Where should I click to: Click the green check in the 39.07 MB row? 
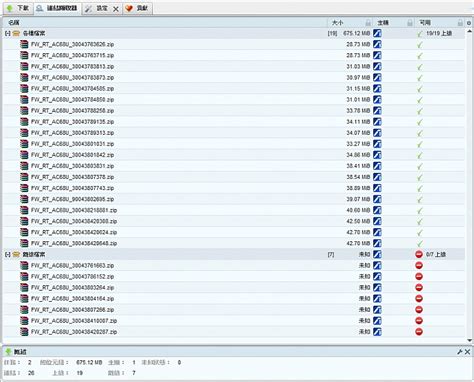[420, 199]
